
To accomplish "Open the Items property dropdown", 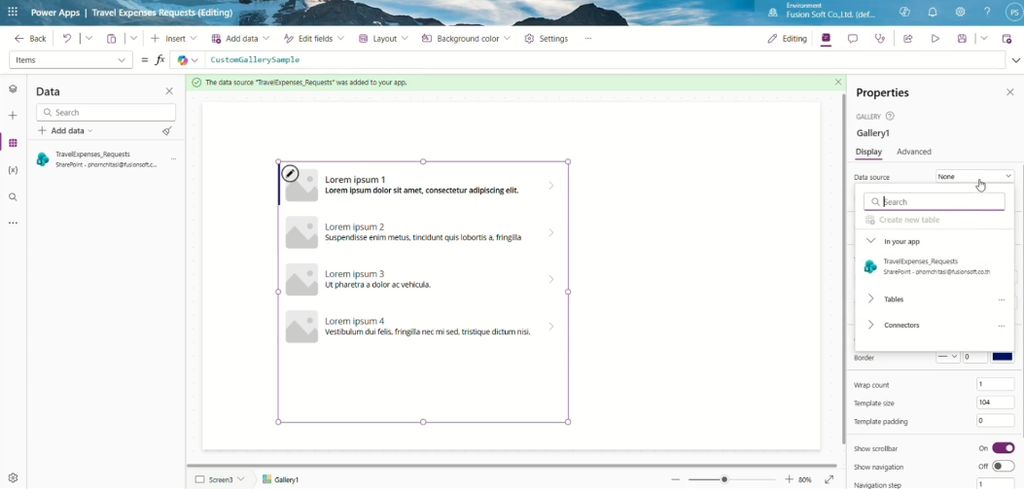I will [x=69, y=60].
